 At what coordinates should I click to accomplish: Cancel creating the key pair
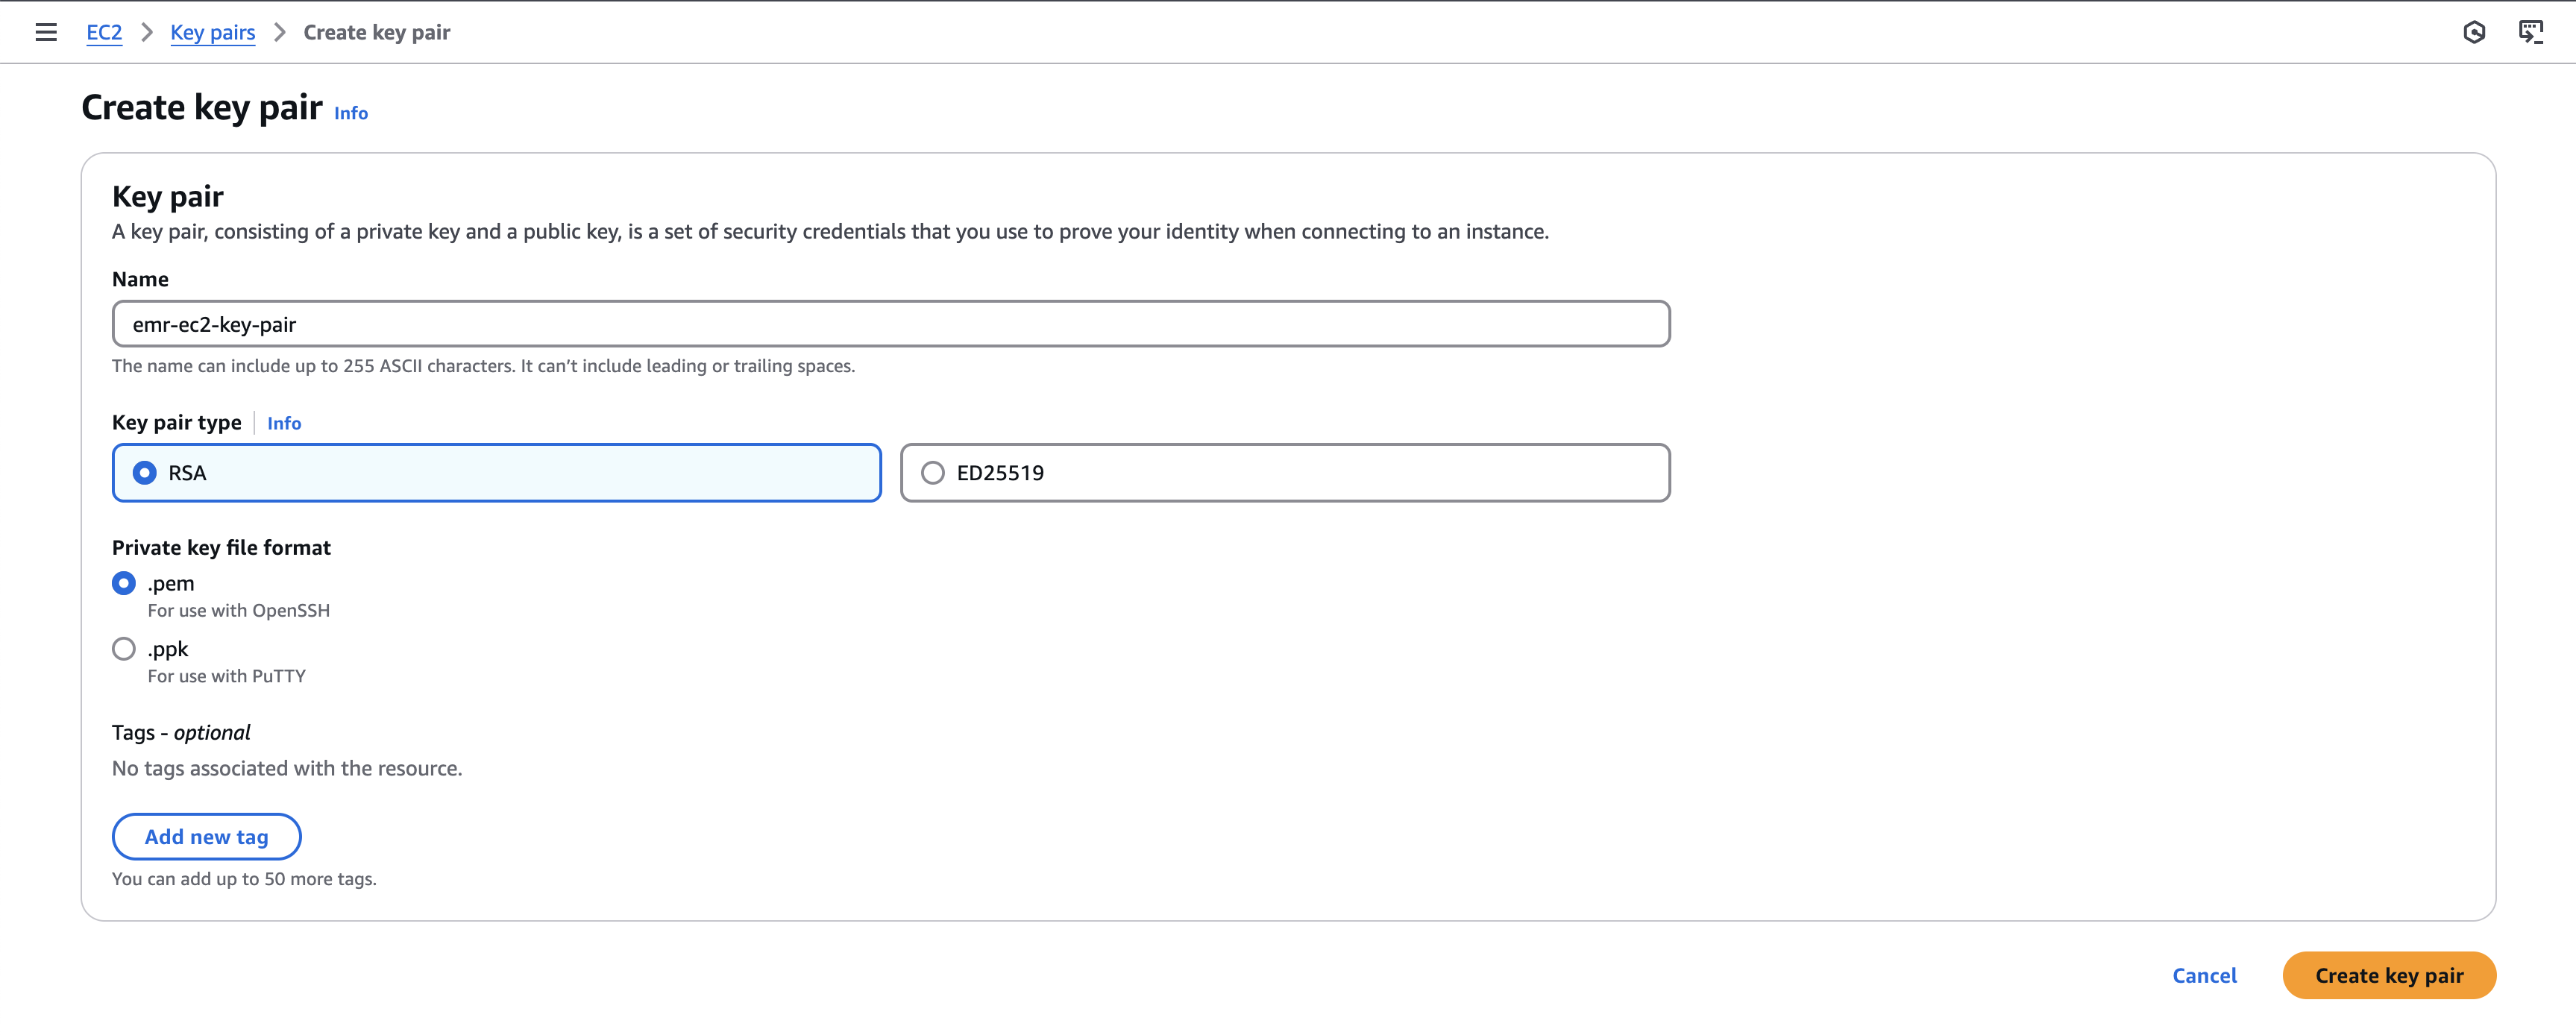point(2204,975)
